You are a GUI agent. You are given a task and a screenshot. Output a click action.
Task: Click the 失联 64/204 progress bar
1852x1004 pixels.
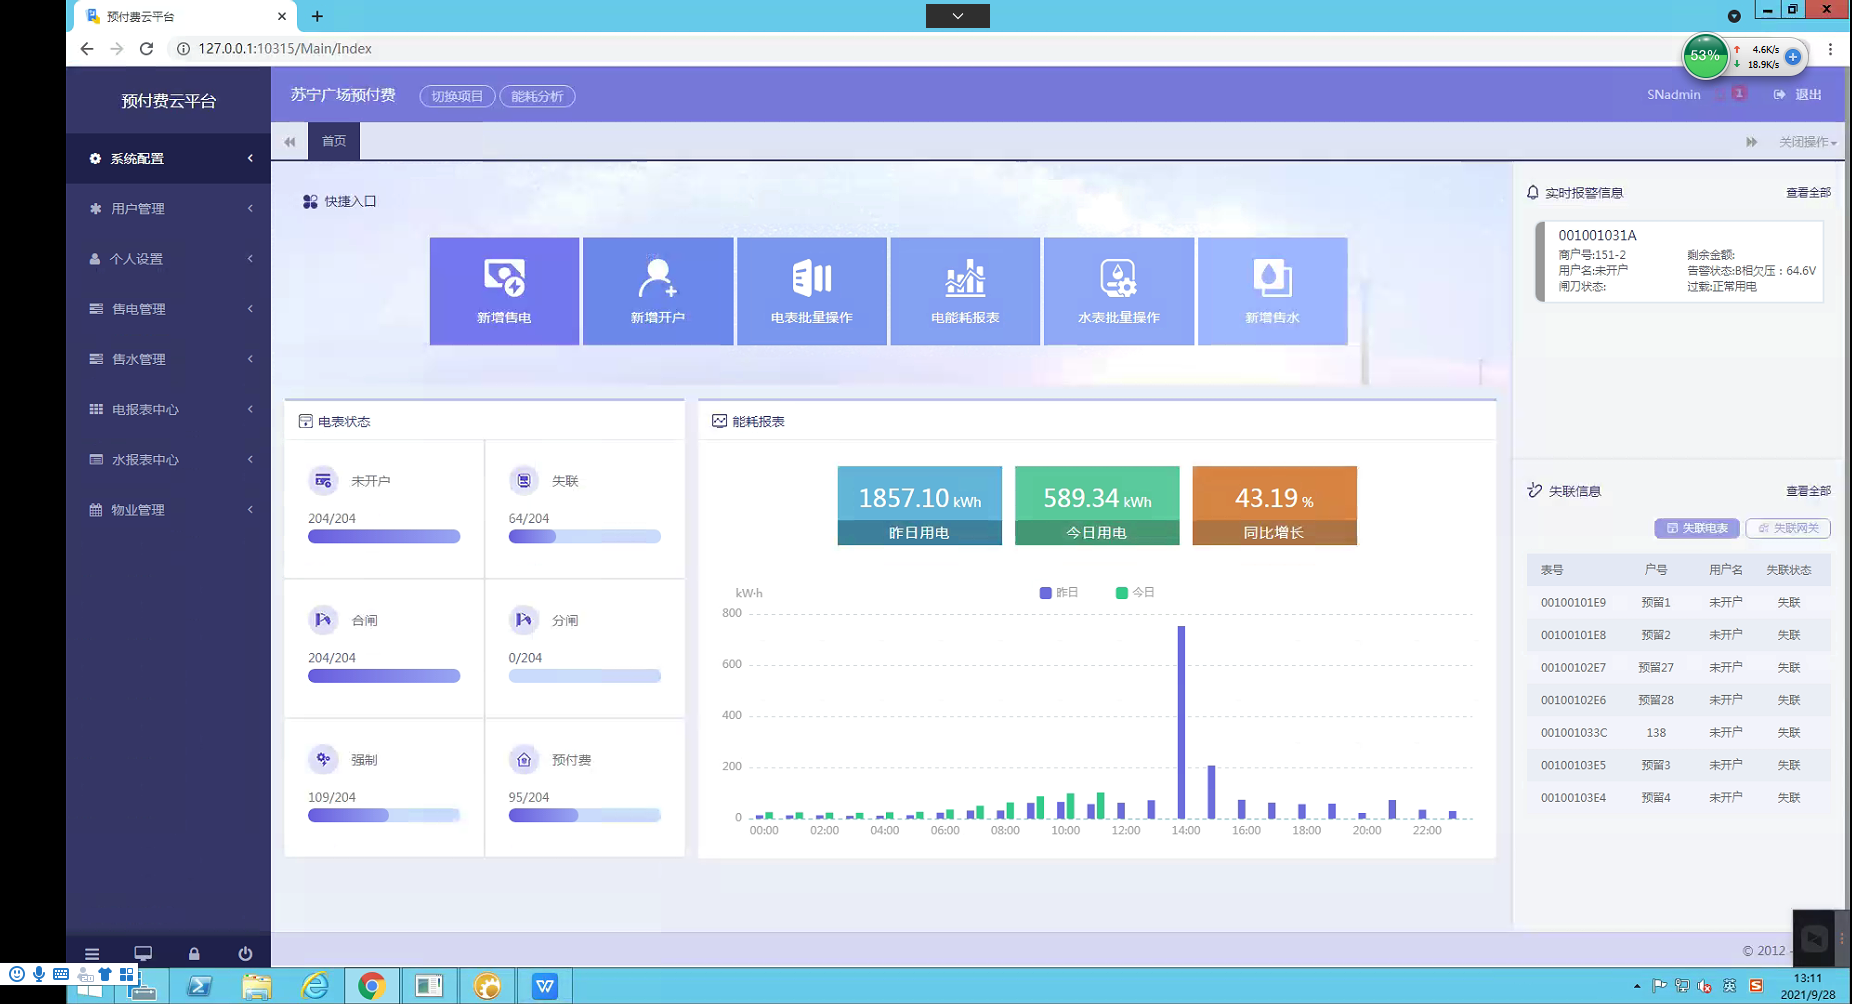click(x=584, y=537)
